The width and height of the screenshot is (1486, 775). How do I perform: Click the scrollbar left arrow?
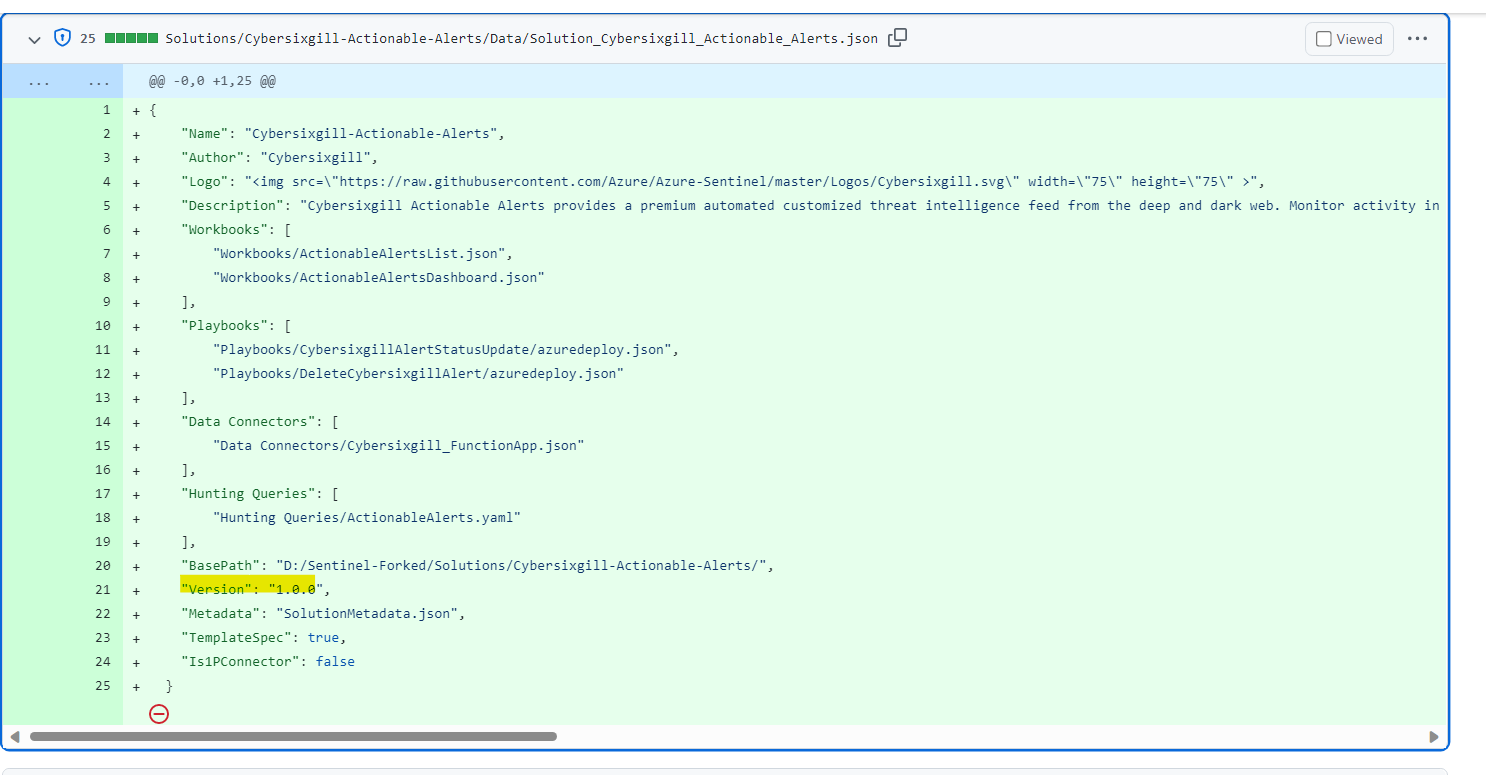pos(14,737)
